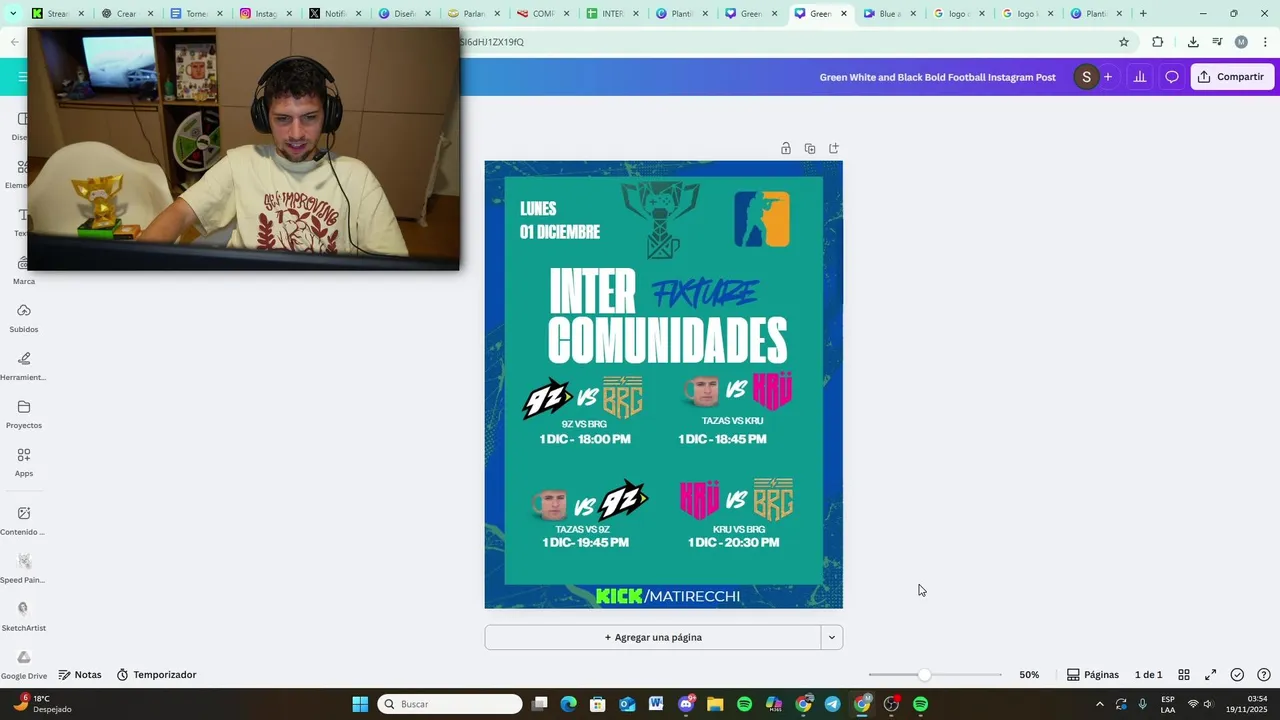Bookmark this page with the star icon
The width and height of the screenshot is (1280, 720).
click(1124, 42)
